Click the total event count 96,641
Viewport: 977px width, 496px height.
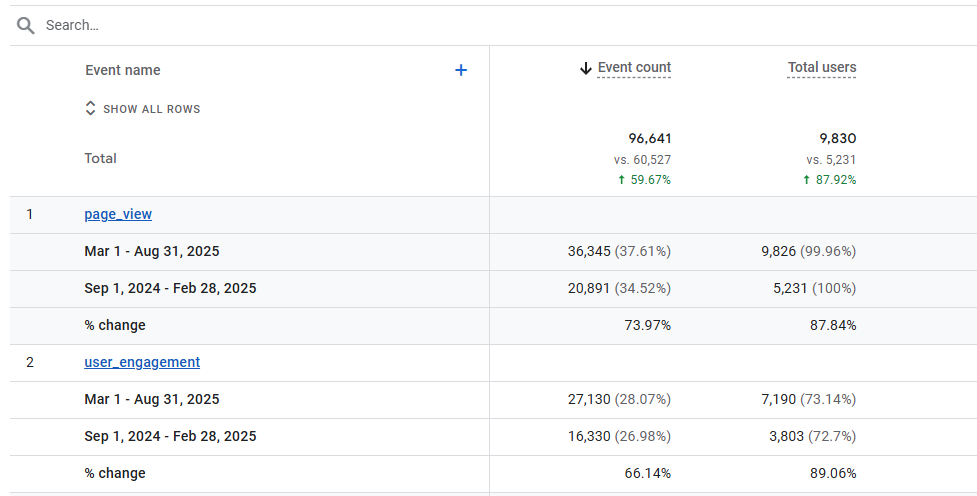click(x=649, y=138)
